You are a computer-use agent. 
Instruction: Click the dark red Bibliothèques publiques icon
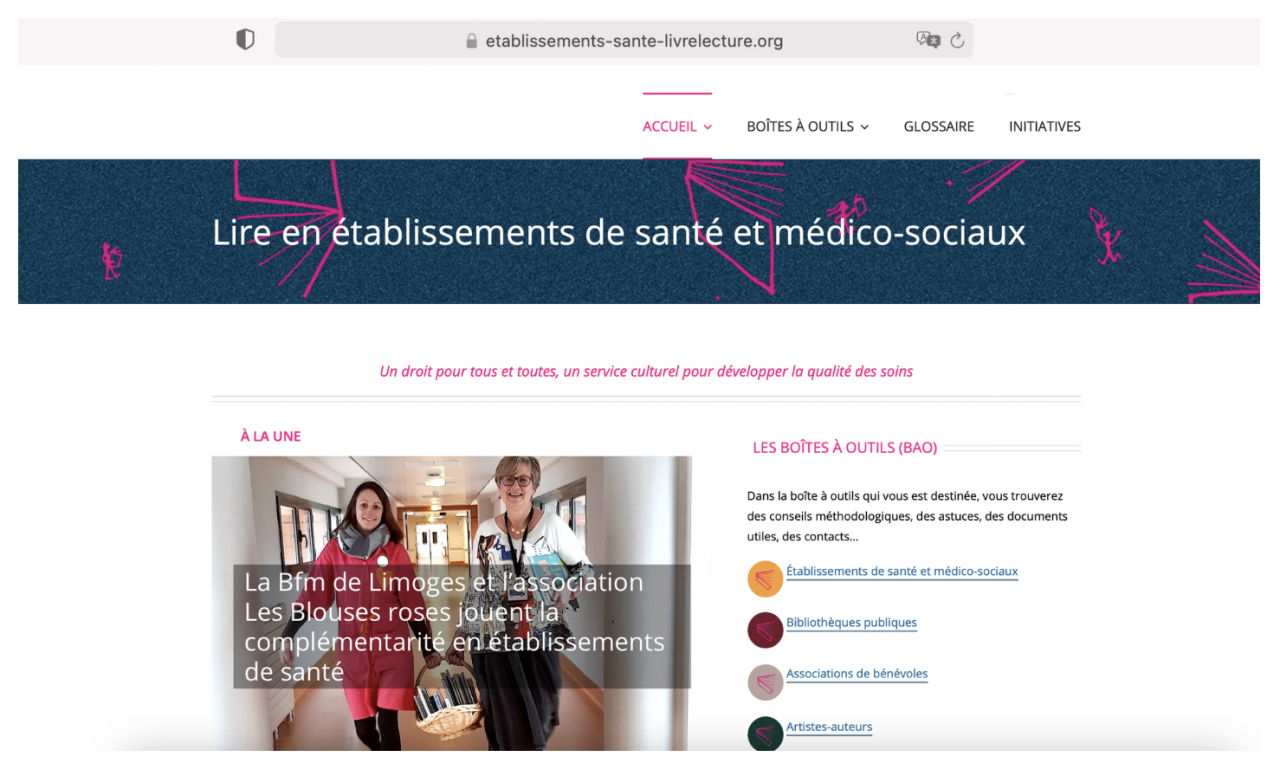tap(765, 630)
